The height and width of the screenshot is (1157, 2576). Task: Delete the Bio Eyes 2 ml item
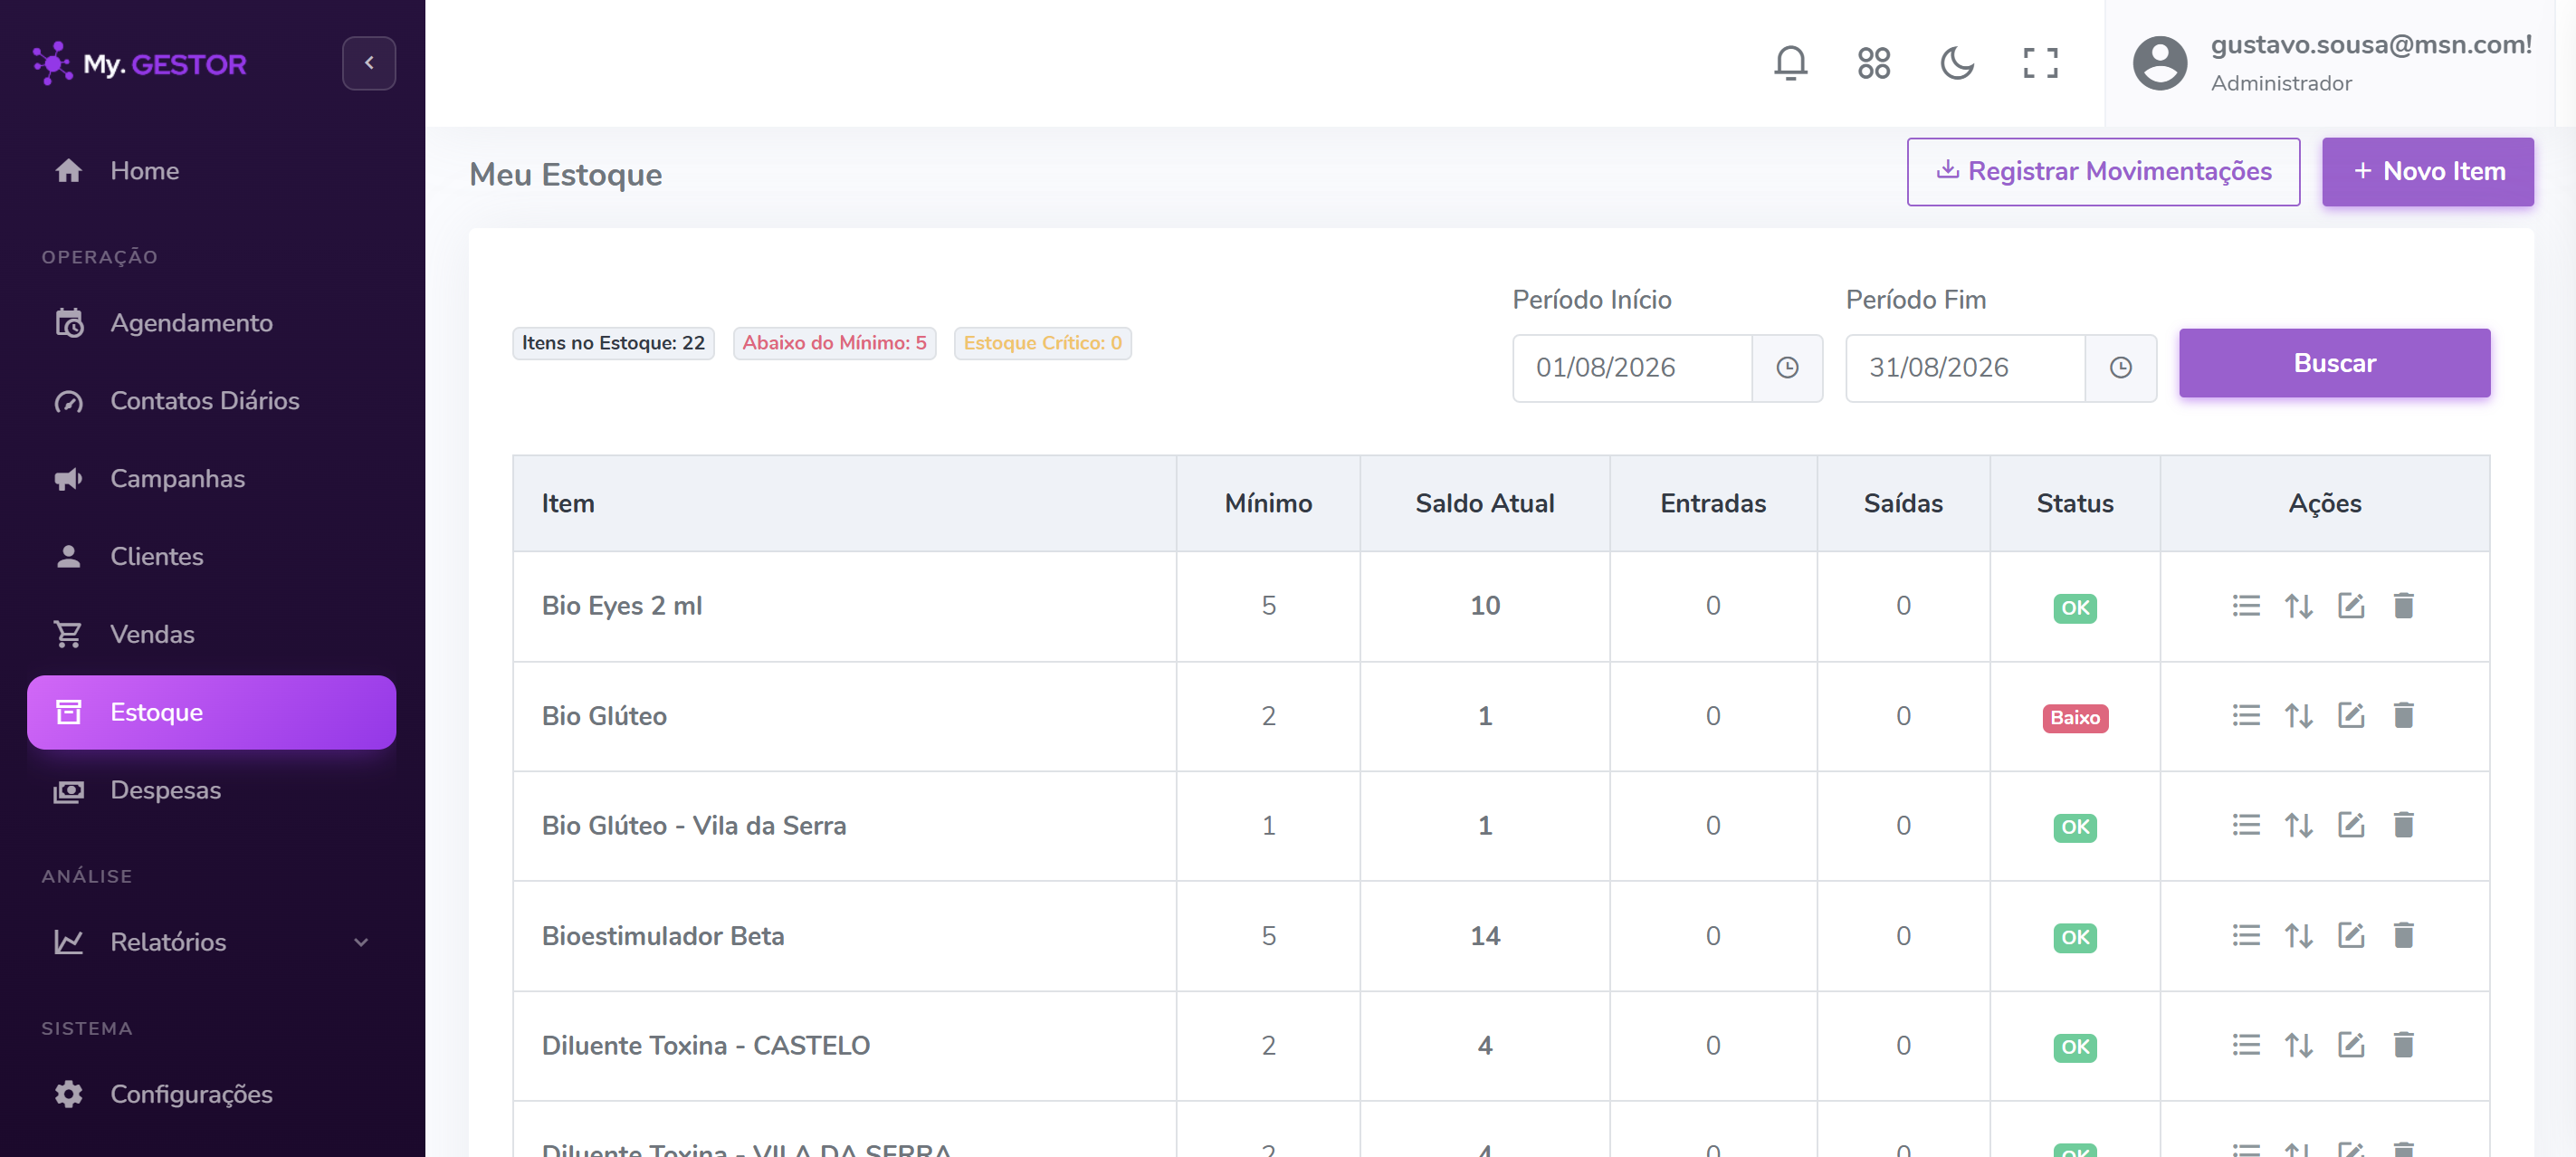point(2403,606)
